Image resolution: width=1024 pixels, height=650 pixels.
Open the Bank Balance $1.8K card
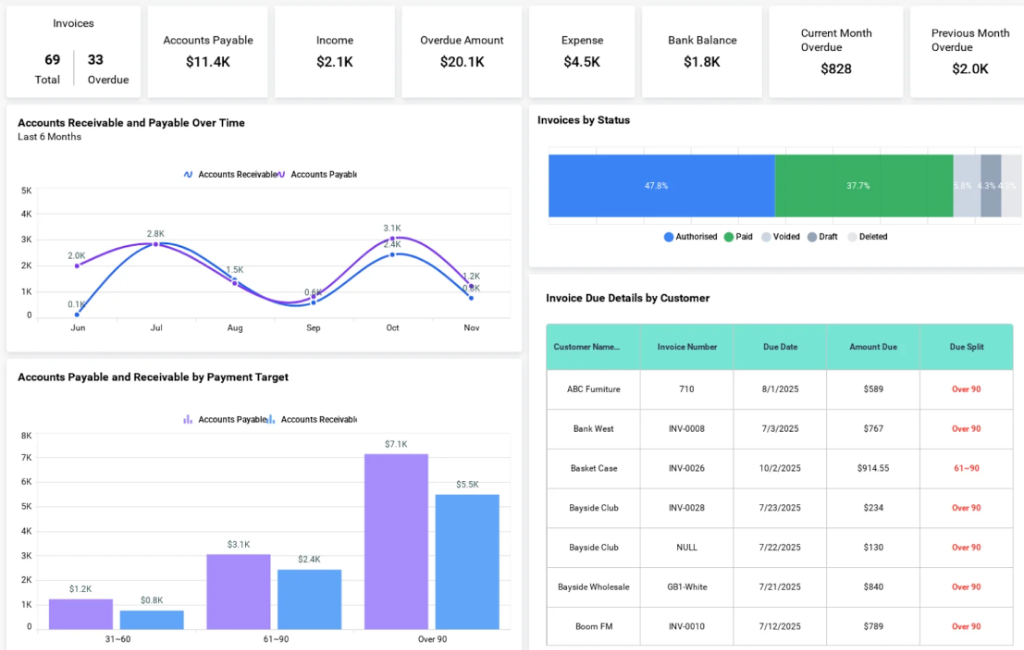pos(702,52)
